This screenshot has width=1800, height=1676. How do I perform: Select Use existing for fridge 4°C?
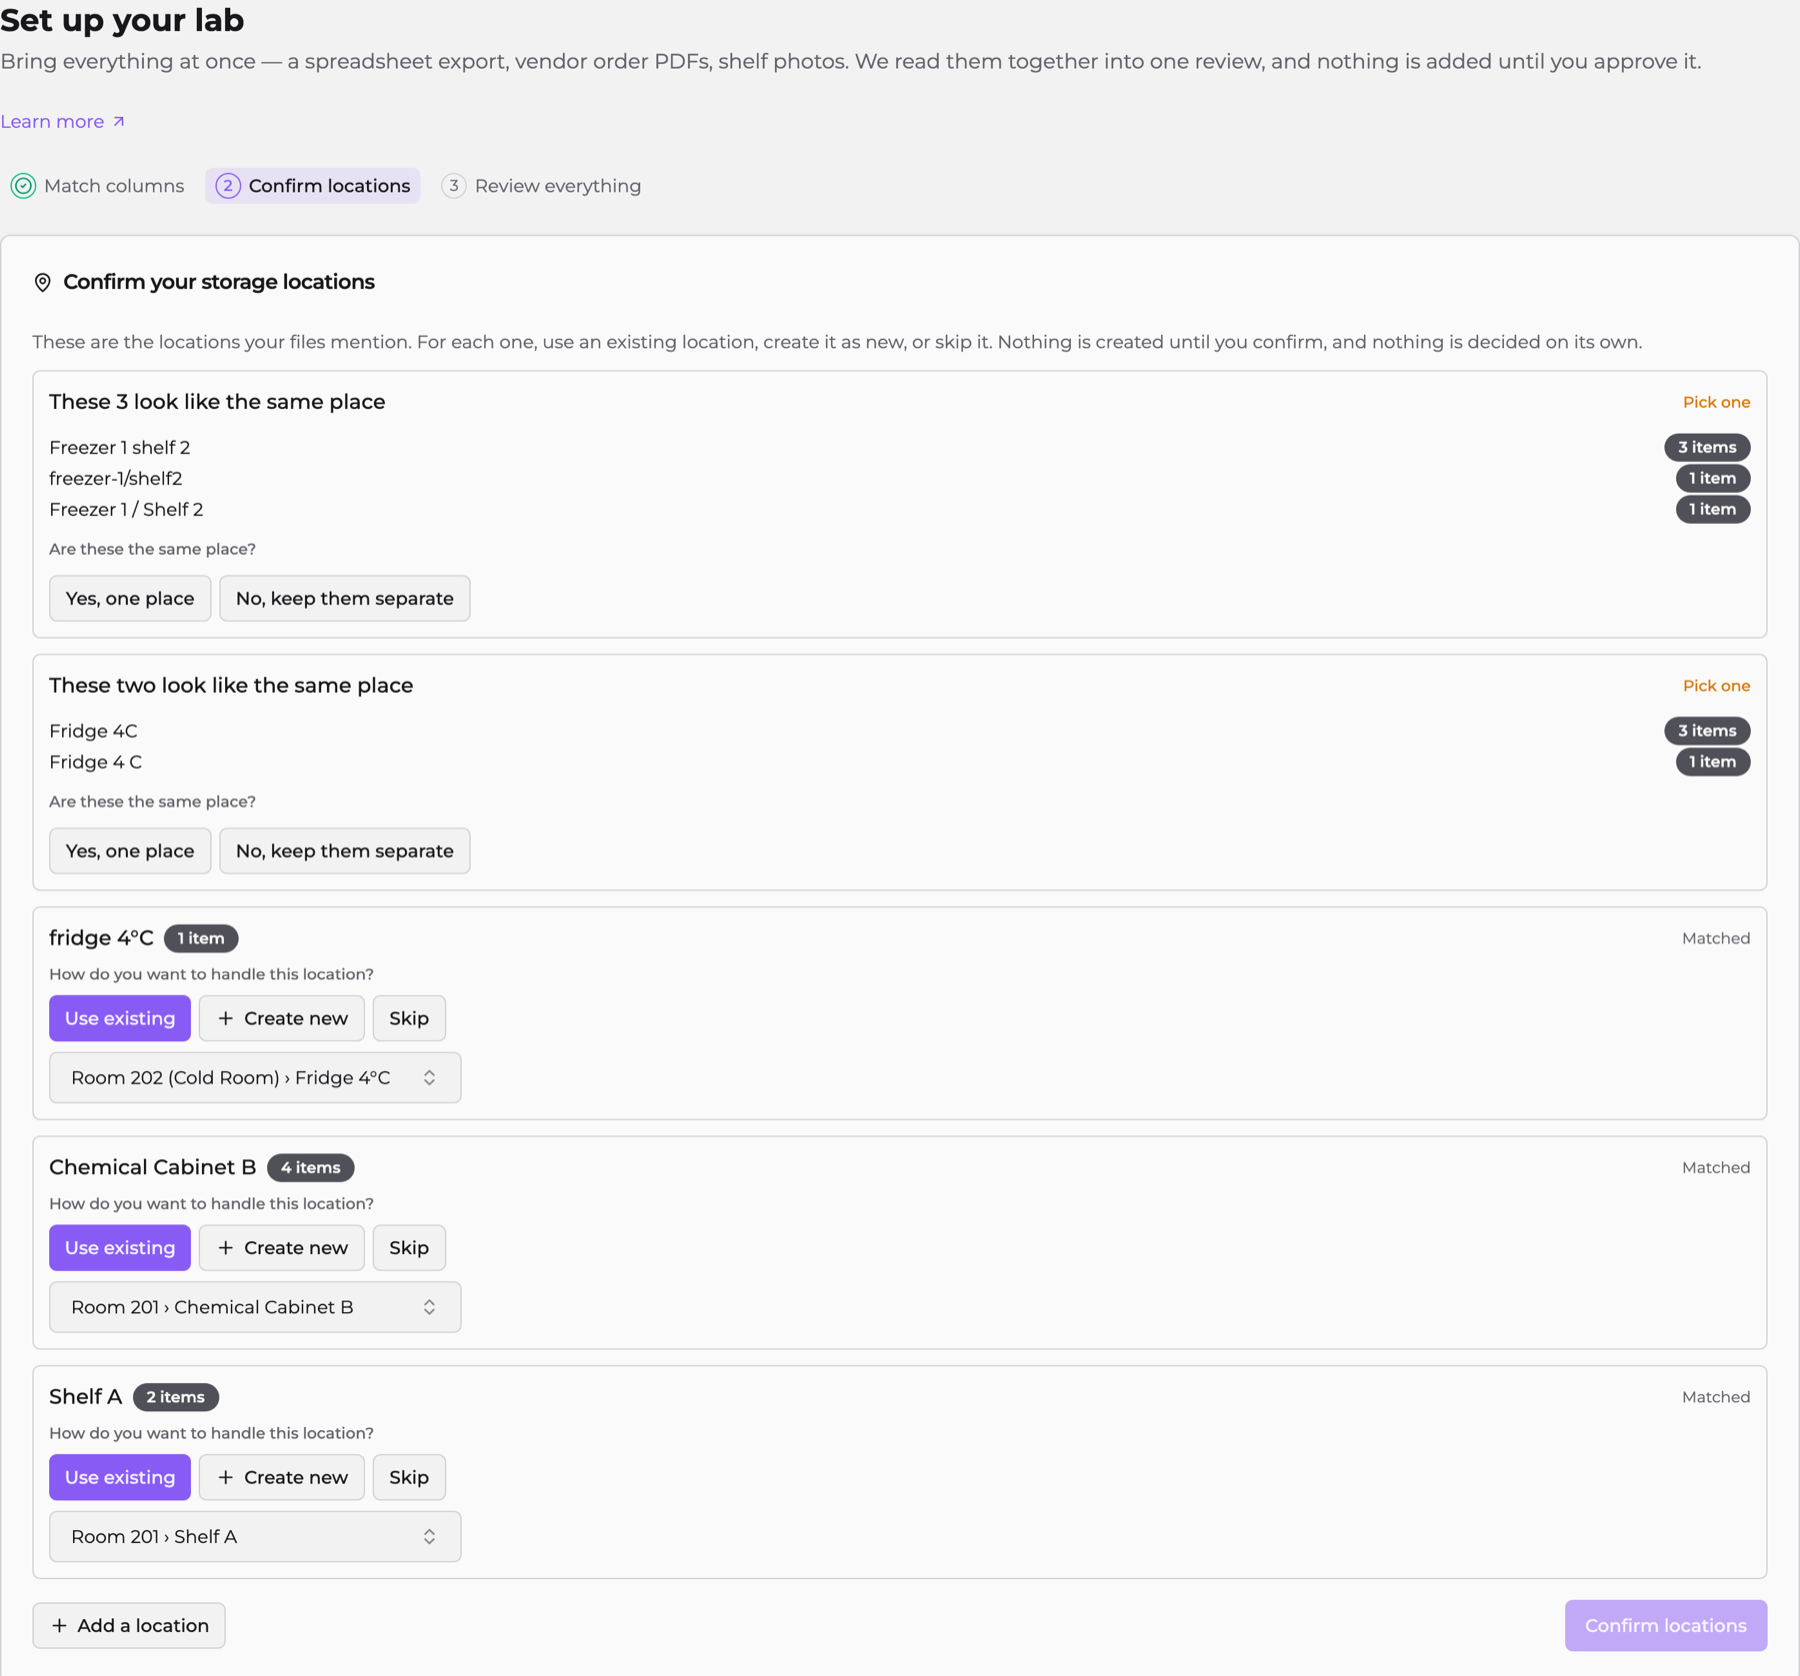120,1019
